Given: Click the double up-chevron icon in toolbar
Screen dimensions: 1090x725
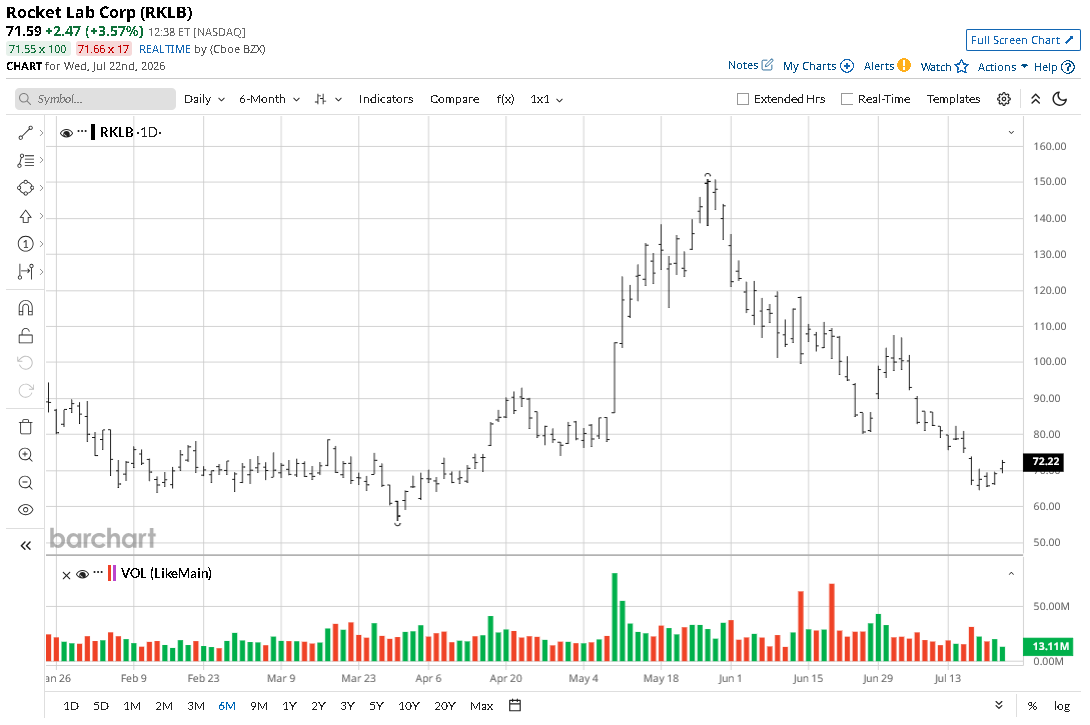Looking at the screenshot, I should tap(1035, 99).
